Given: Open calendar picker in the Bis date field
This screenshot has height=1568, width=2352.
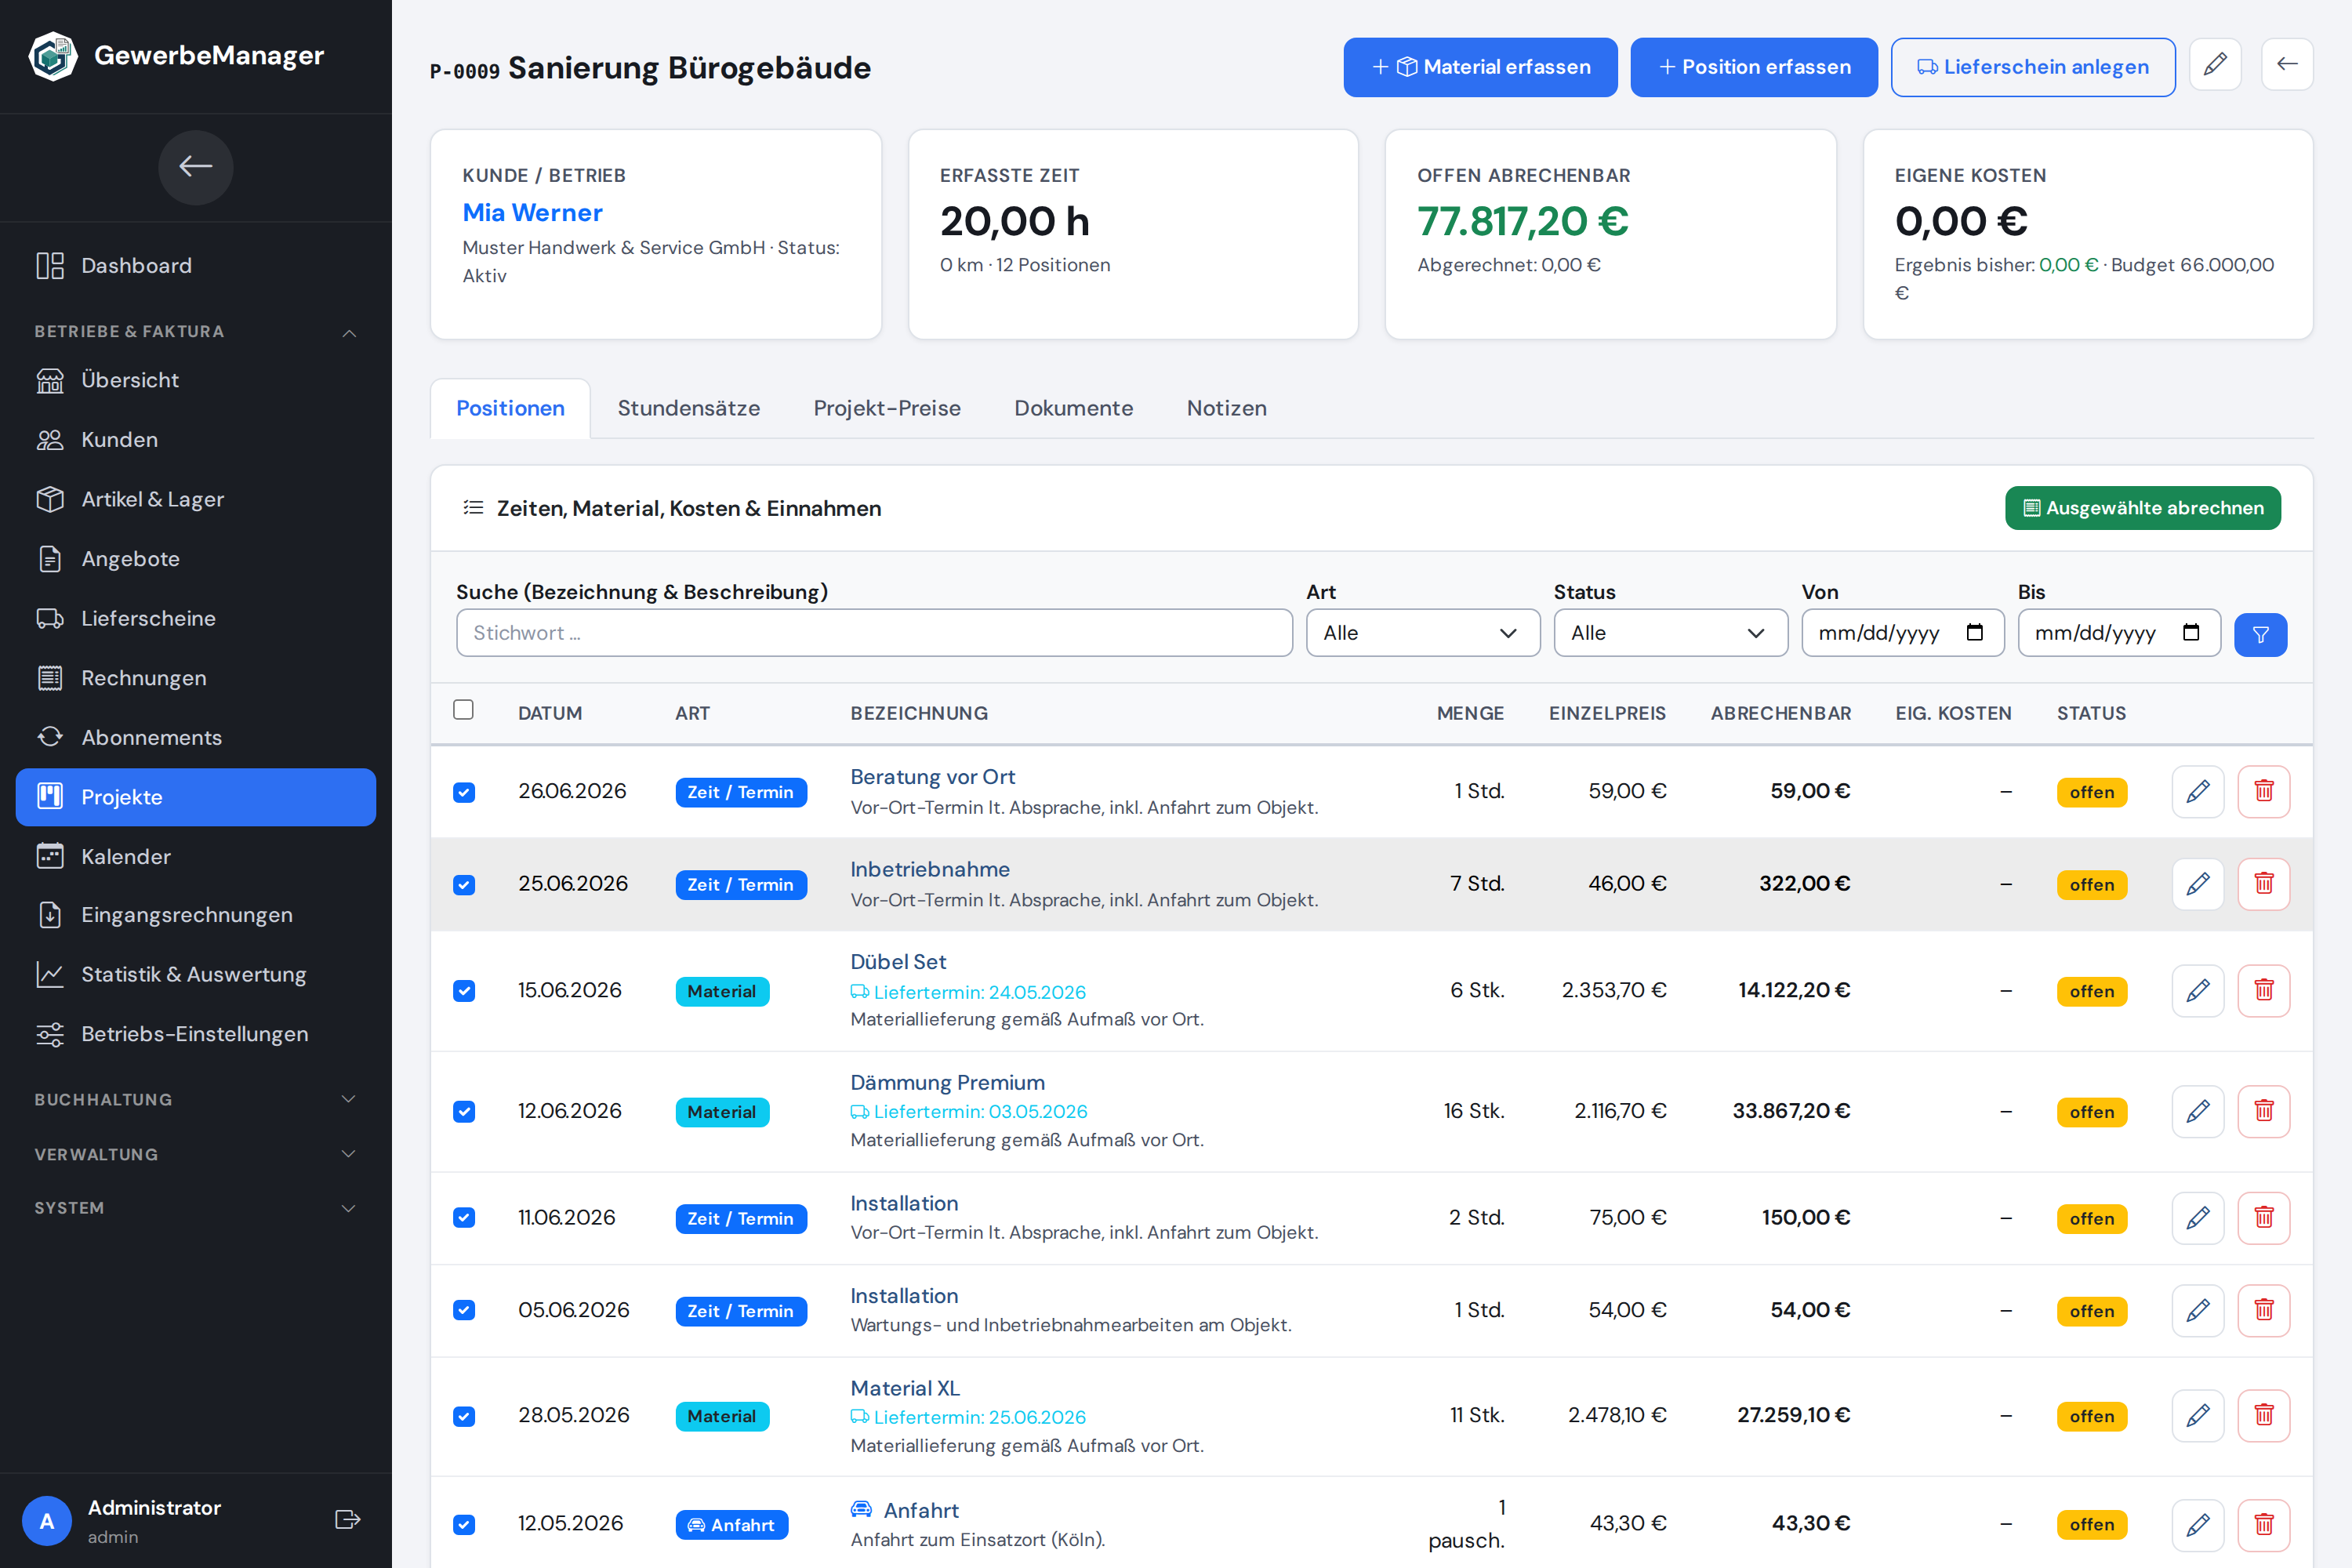Looking at the screenshot, I should click(x=2191, y=633).
